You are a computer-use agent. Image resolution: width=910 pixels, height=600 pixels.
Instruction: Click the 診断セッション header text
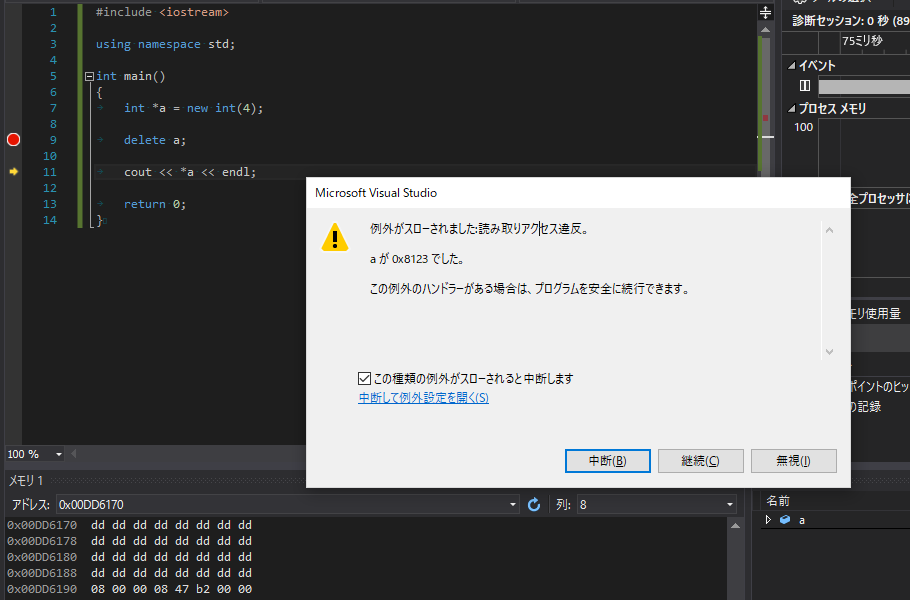point(850,21)
